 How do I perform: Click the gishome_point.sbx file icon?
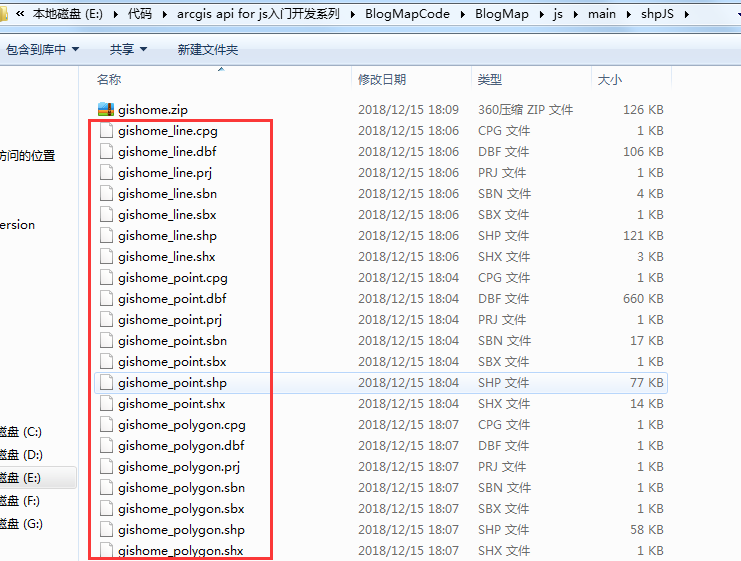point(106,362)
